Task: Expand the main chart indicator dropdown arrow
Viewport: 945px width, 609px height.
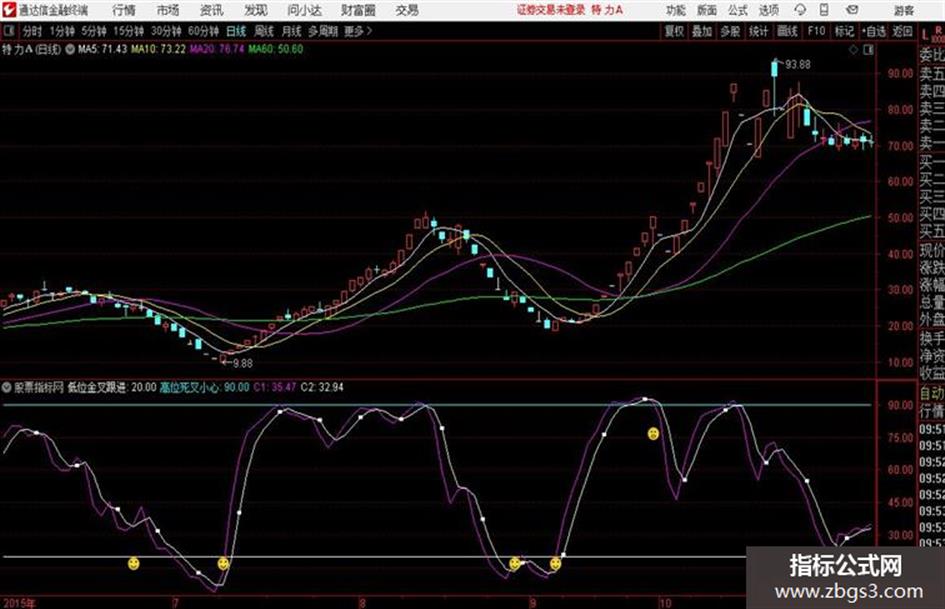Action: tap(70, 49)
